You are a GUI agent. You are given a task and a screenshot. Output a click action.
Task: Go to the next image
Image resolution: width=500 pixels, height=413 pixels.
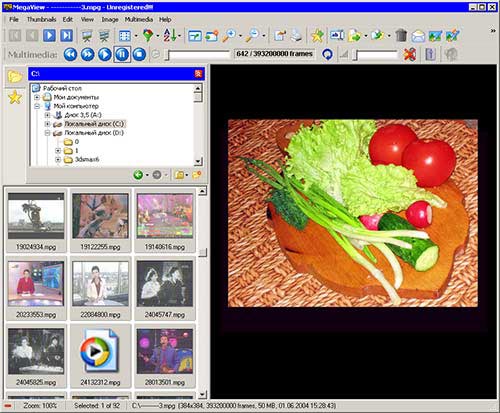tap(49, 35)
